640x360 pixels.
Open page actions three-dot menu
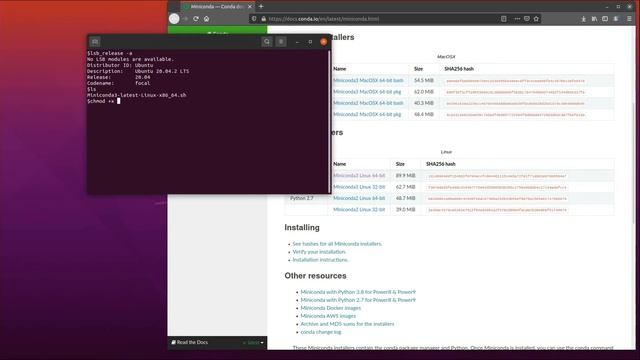(517, 19)
